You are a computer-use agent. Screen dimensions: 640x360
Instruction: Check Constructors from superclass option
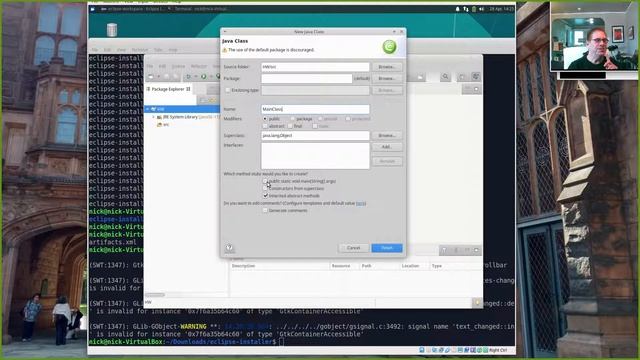click(x=265, y=189)
